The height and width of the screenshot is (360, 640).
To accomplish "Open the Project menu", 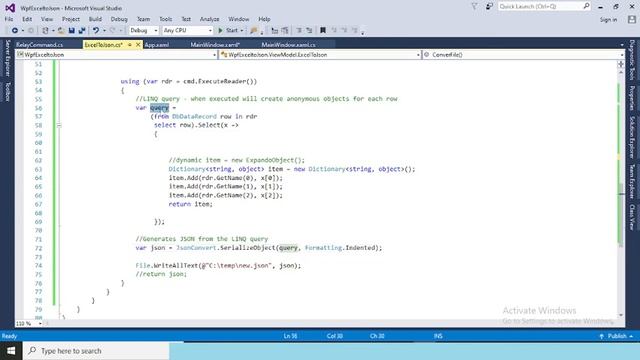I will pos(71,19).
